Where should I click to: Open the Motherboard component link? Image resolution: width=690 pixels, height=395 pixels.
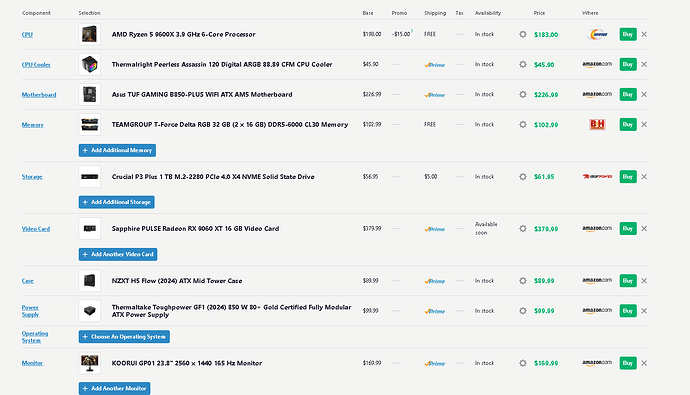point(39,95)
